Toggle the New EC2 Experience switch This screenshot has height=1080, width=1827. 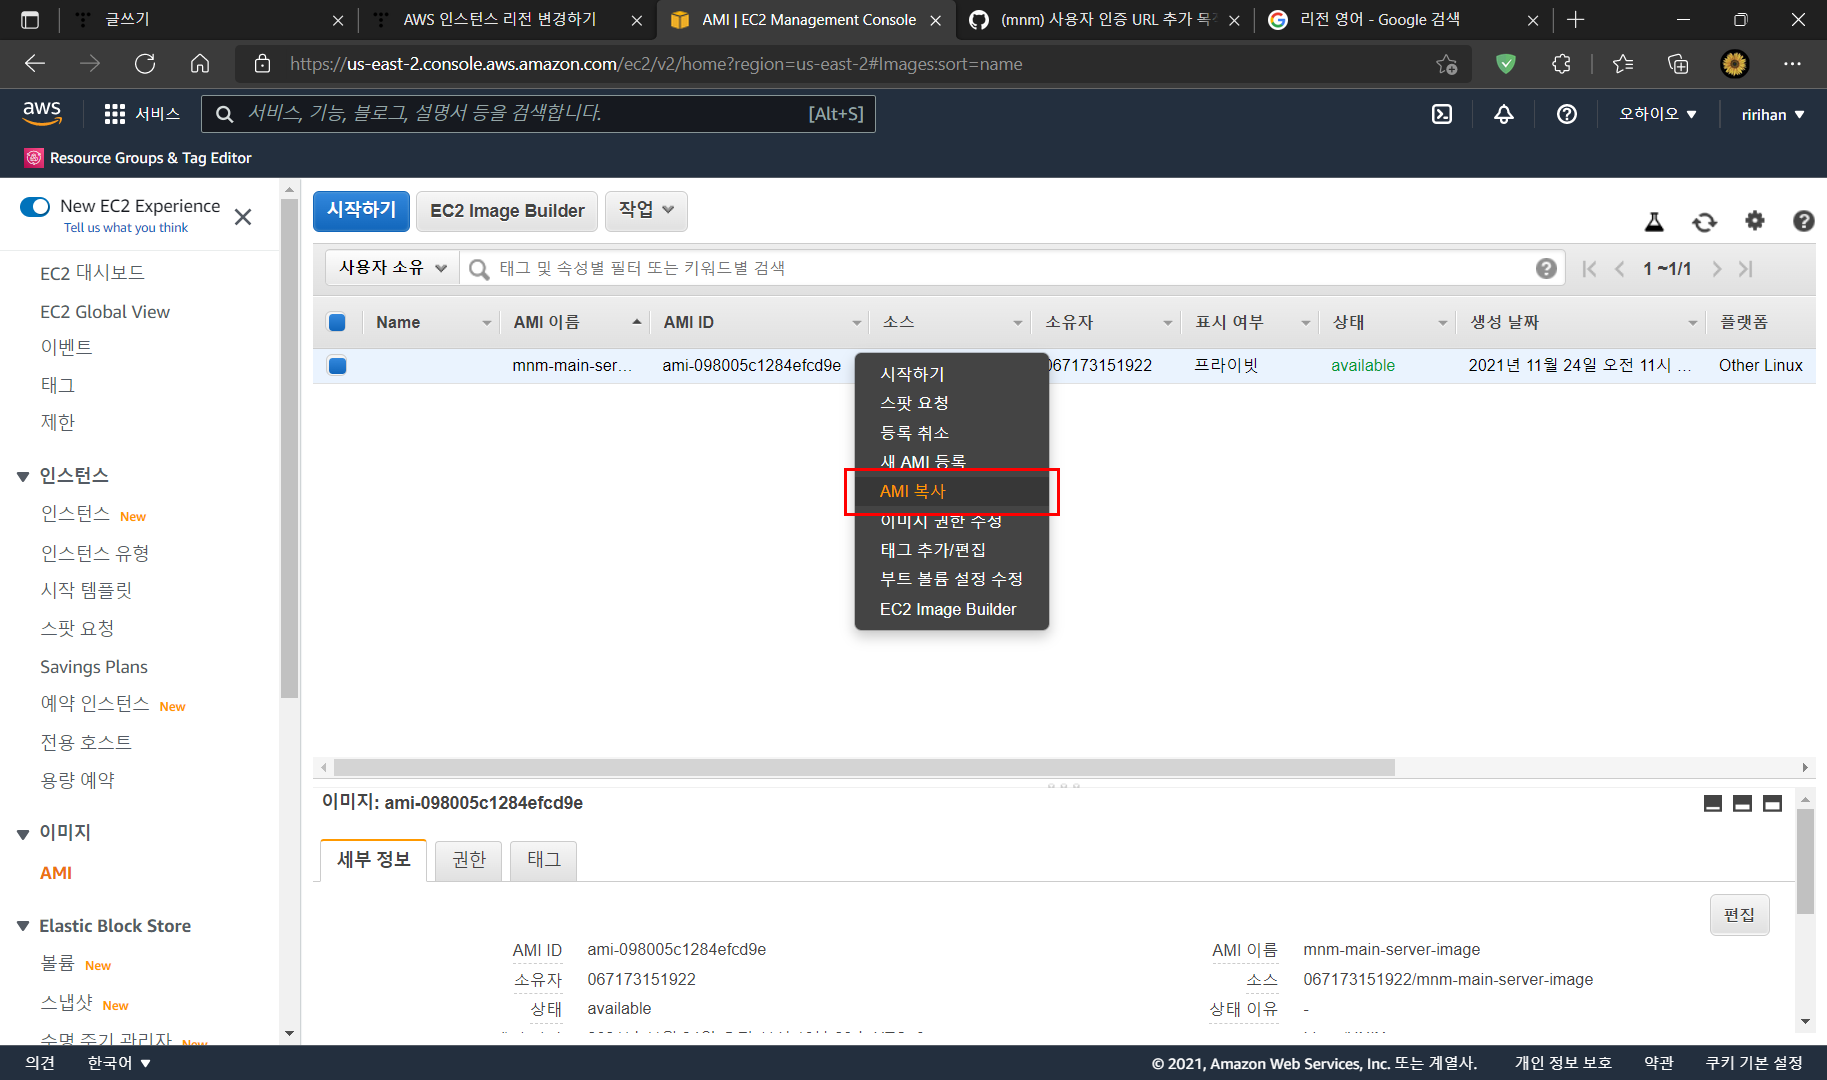tap(35, 206)
